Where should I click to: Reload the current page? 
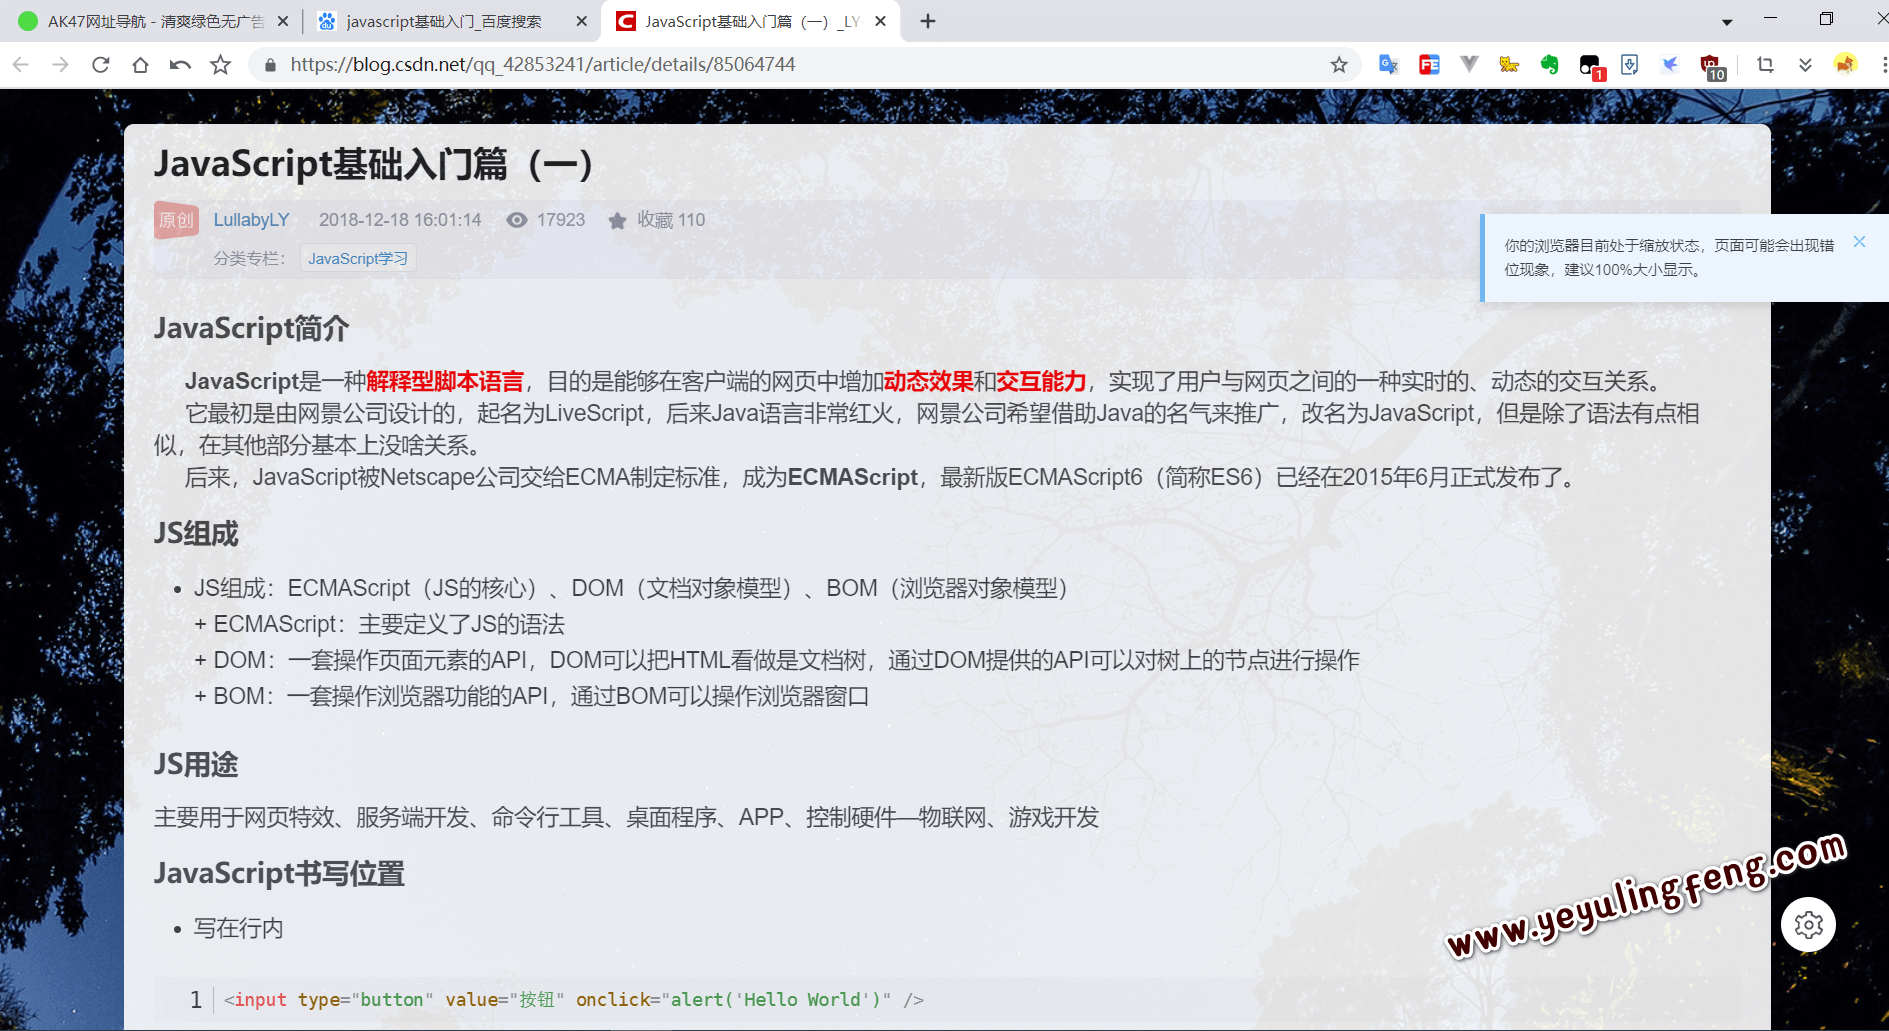[x=101, y=65]
